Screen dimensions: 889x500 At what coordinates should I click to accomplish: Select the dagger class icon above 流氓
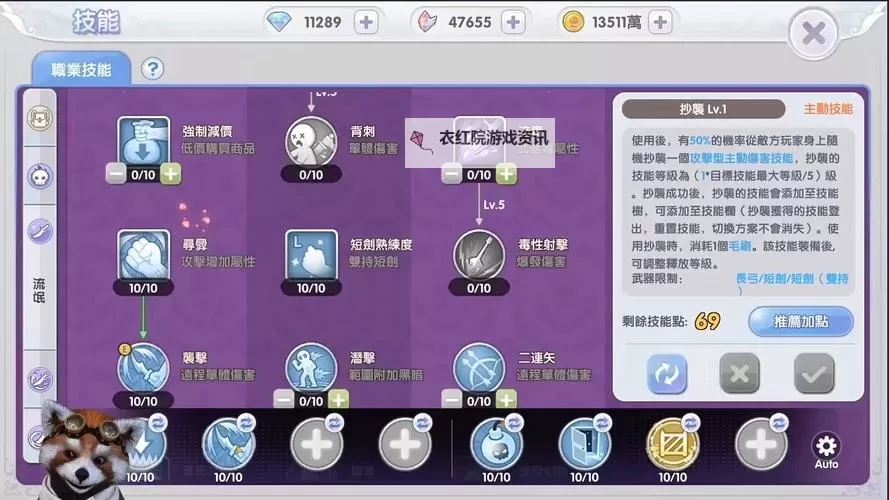[x=40, y=232]
